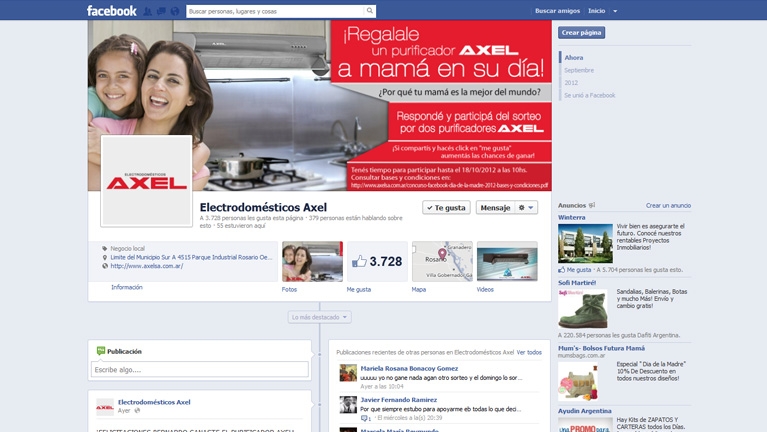
Task: Open the friend requests icon in top bar
Action: tap(147, 11)
